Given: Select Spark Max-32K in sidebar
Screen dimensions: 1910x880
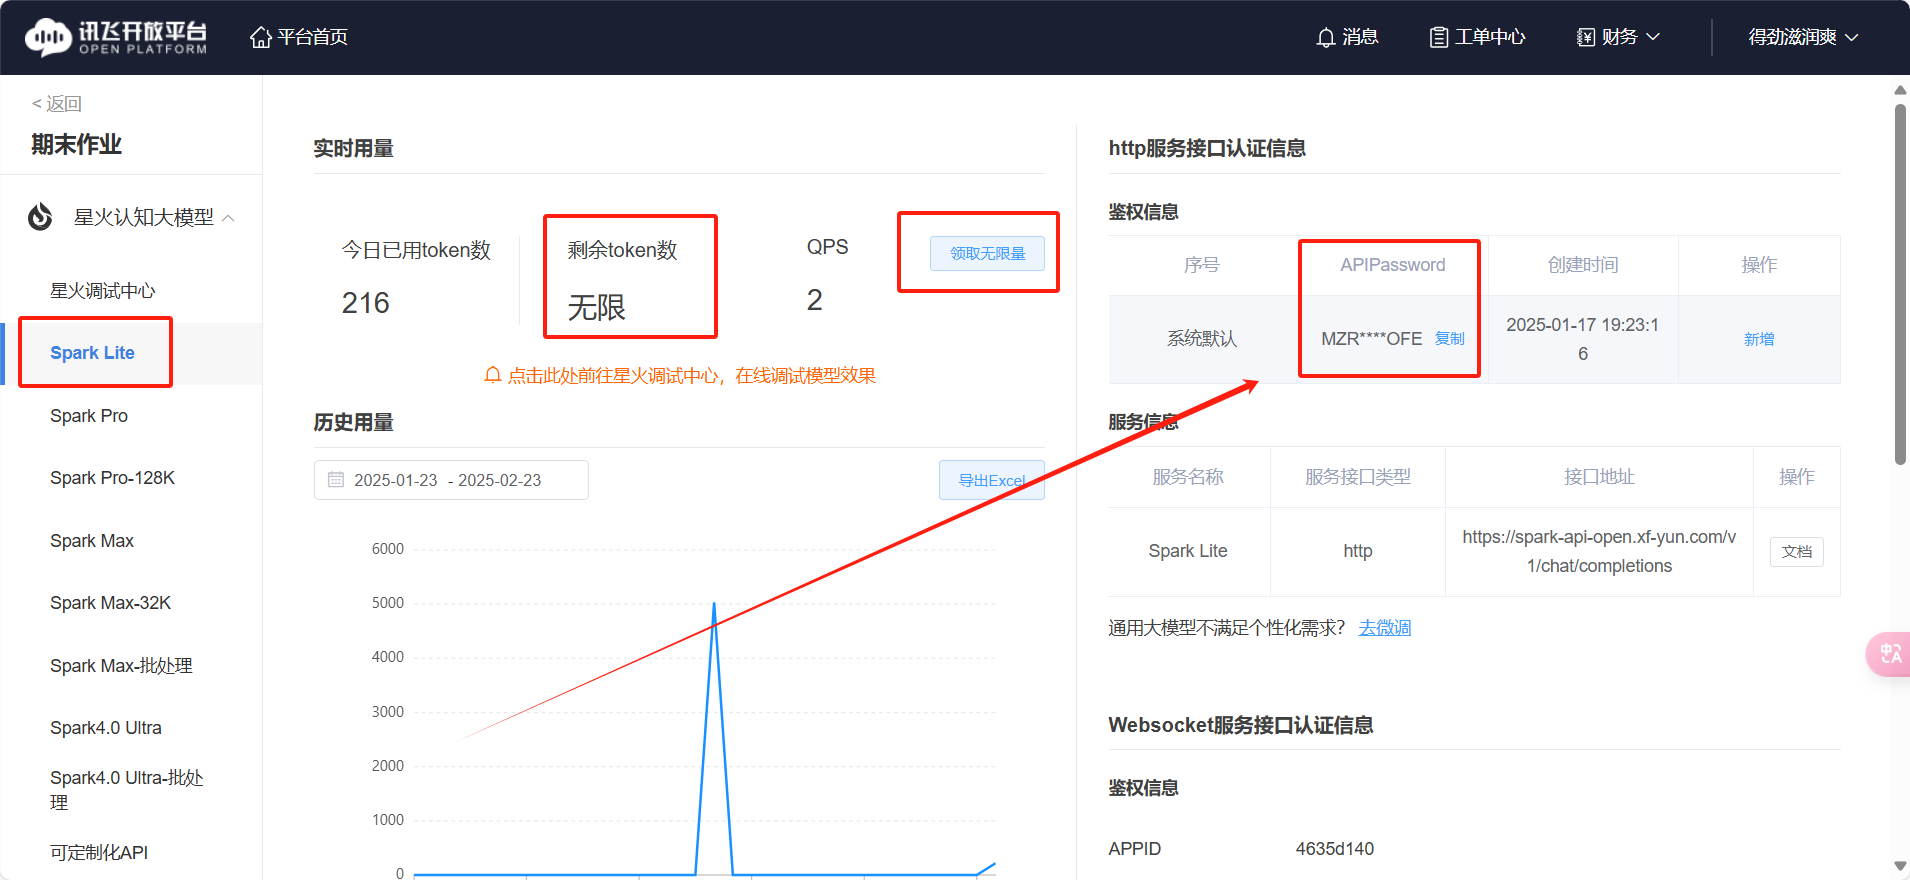Looking at the screenshot, I should coord(110,603).
